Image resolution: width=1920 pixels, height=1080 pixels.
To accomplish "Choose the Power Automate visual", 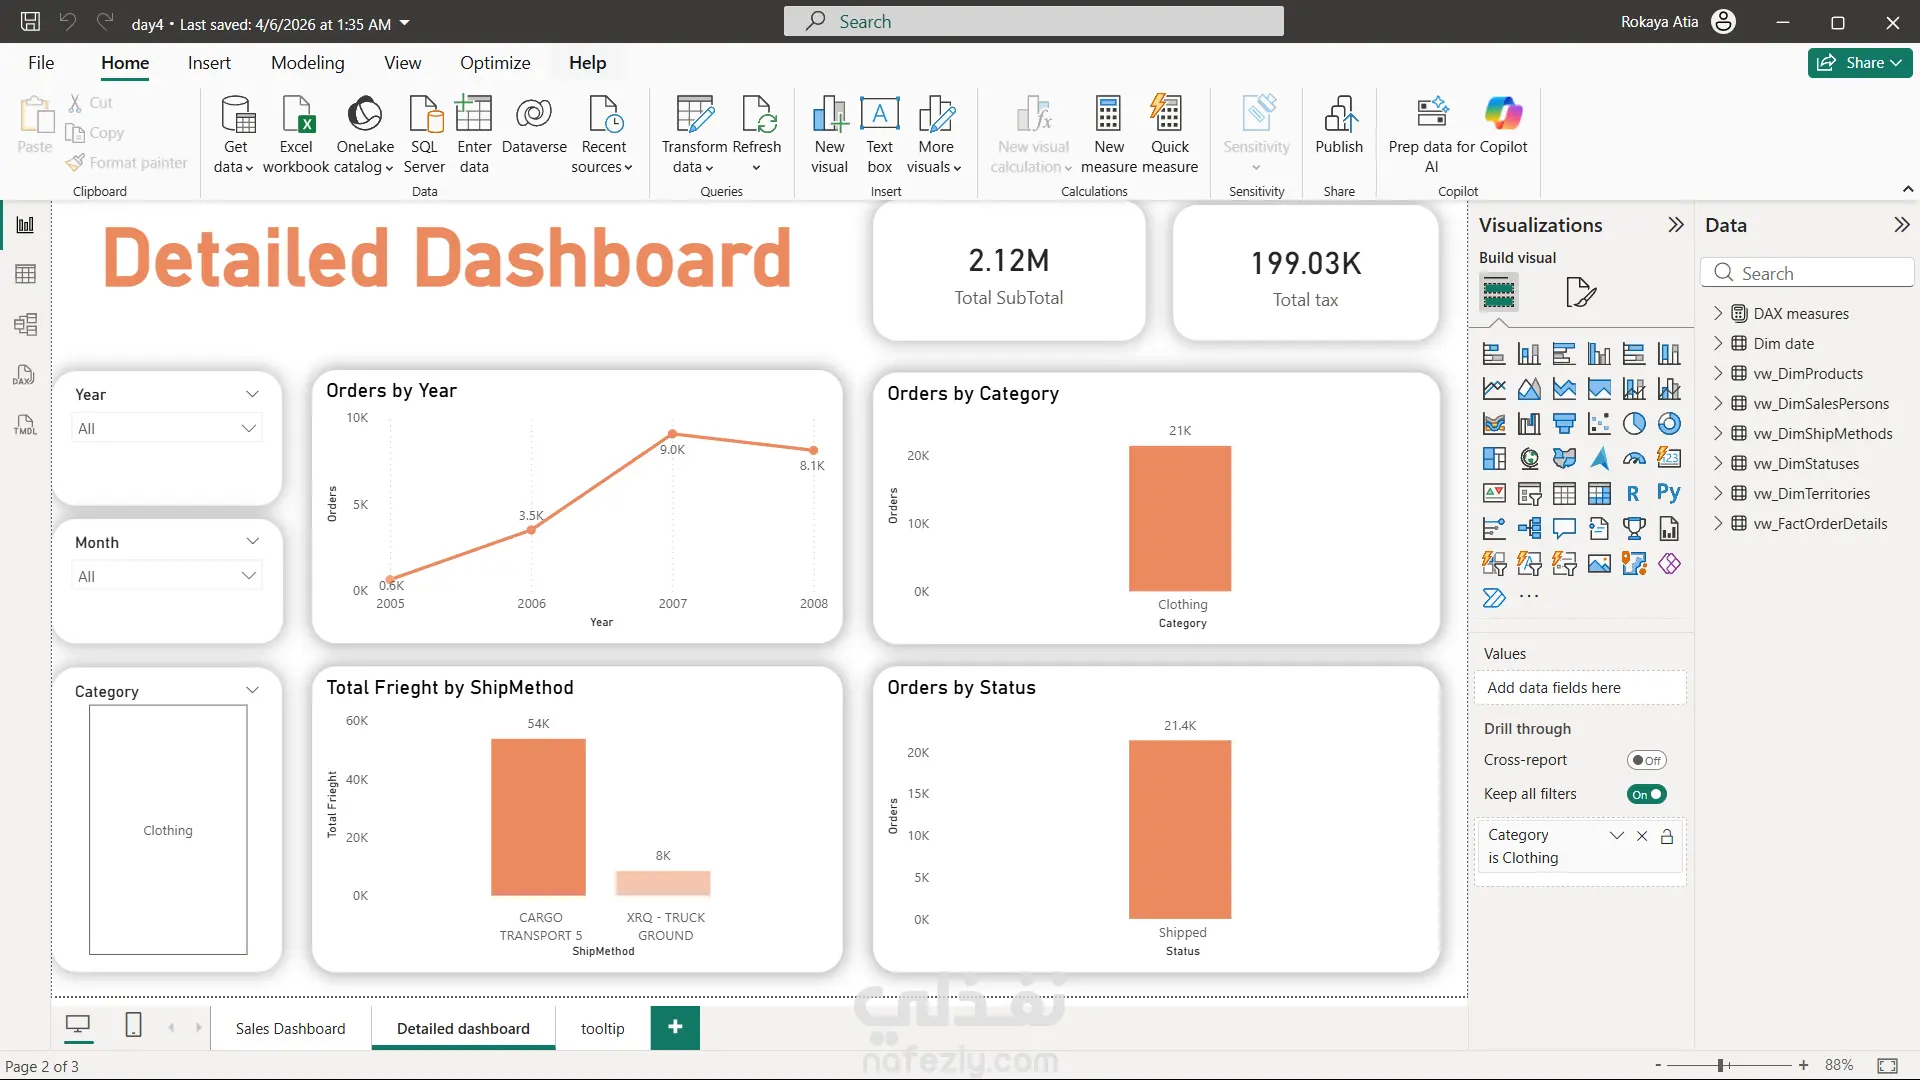I will (x=1494, y=598).
